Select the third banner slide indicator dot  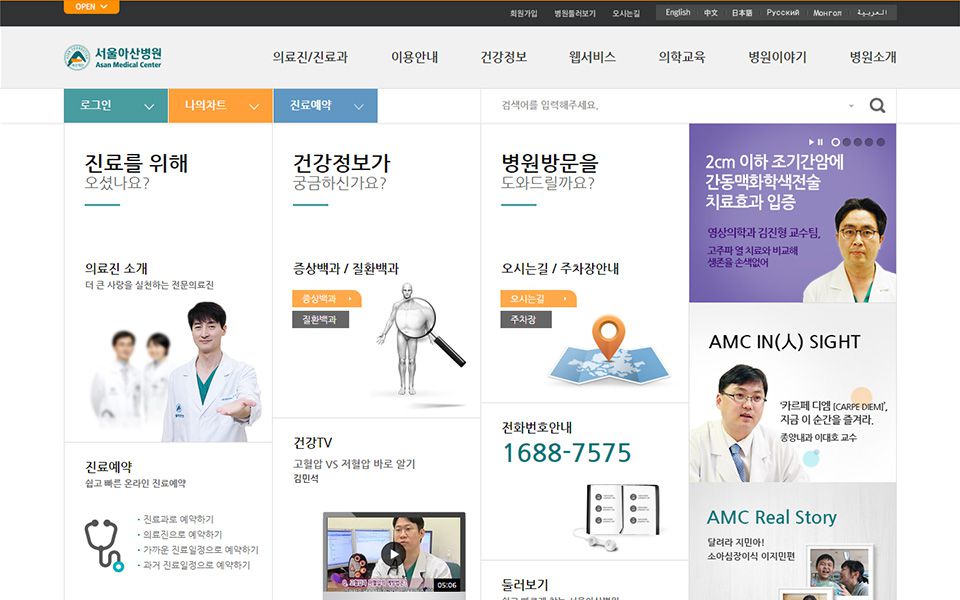858,142
